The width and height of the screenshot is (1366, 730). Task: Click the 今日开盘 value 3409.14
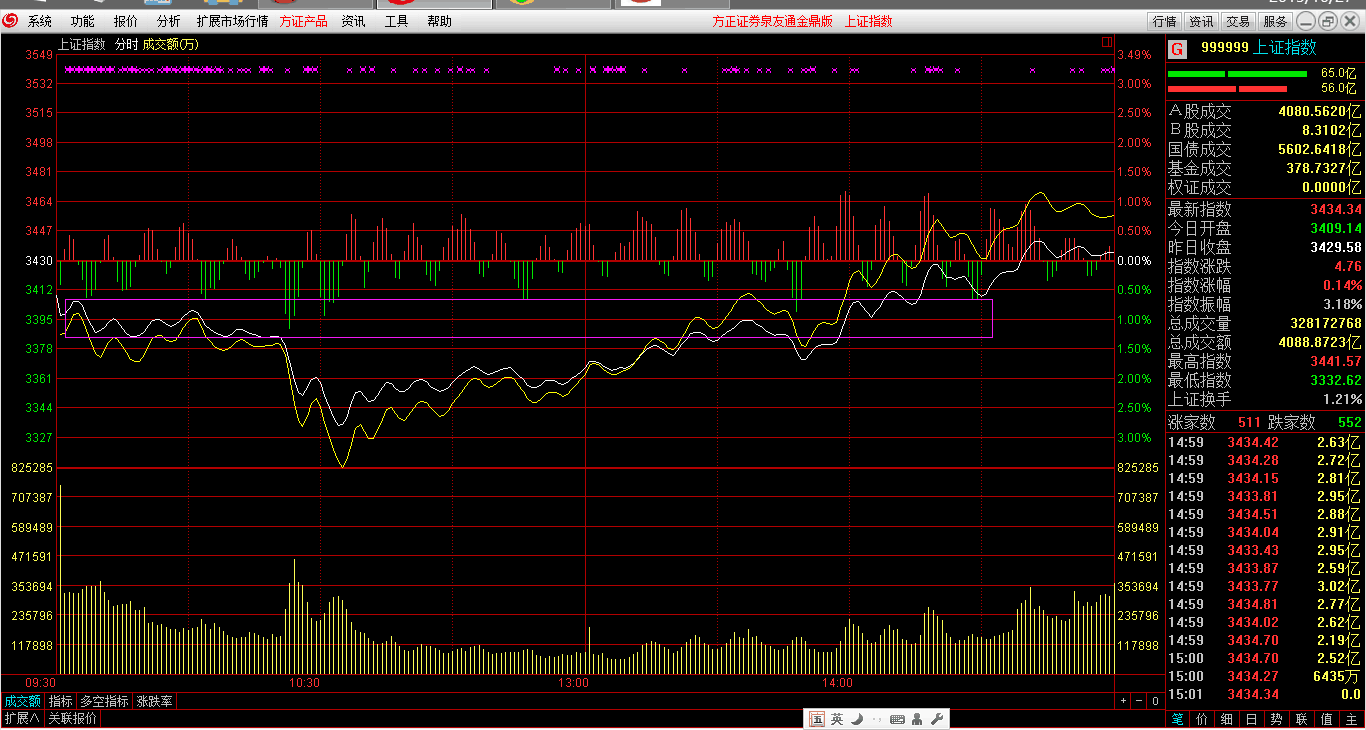1336,228
